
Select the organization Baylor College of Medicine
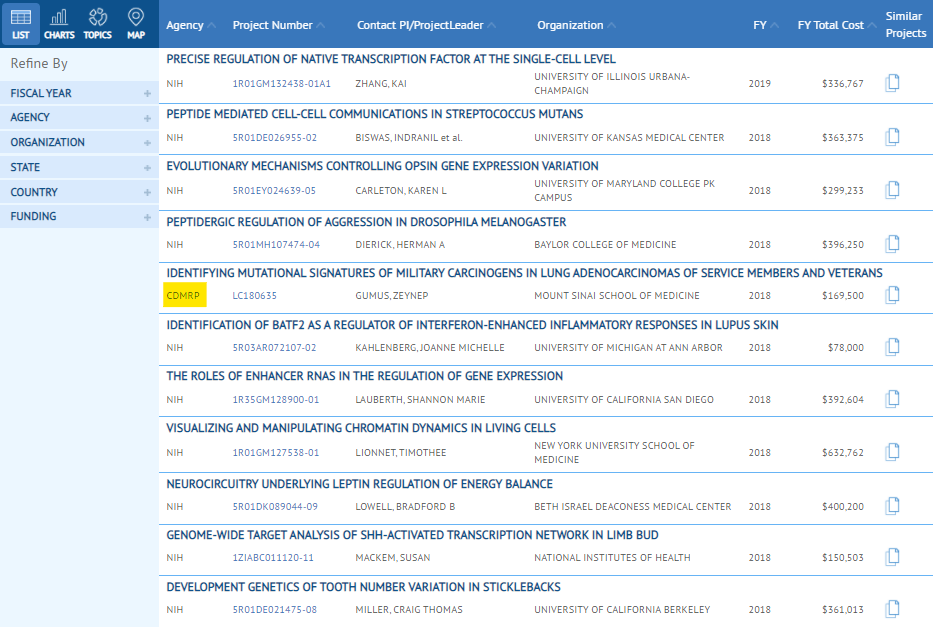click(605, 245)
